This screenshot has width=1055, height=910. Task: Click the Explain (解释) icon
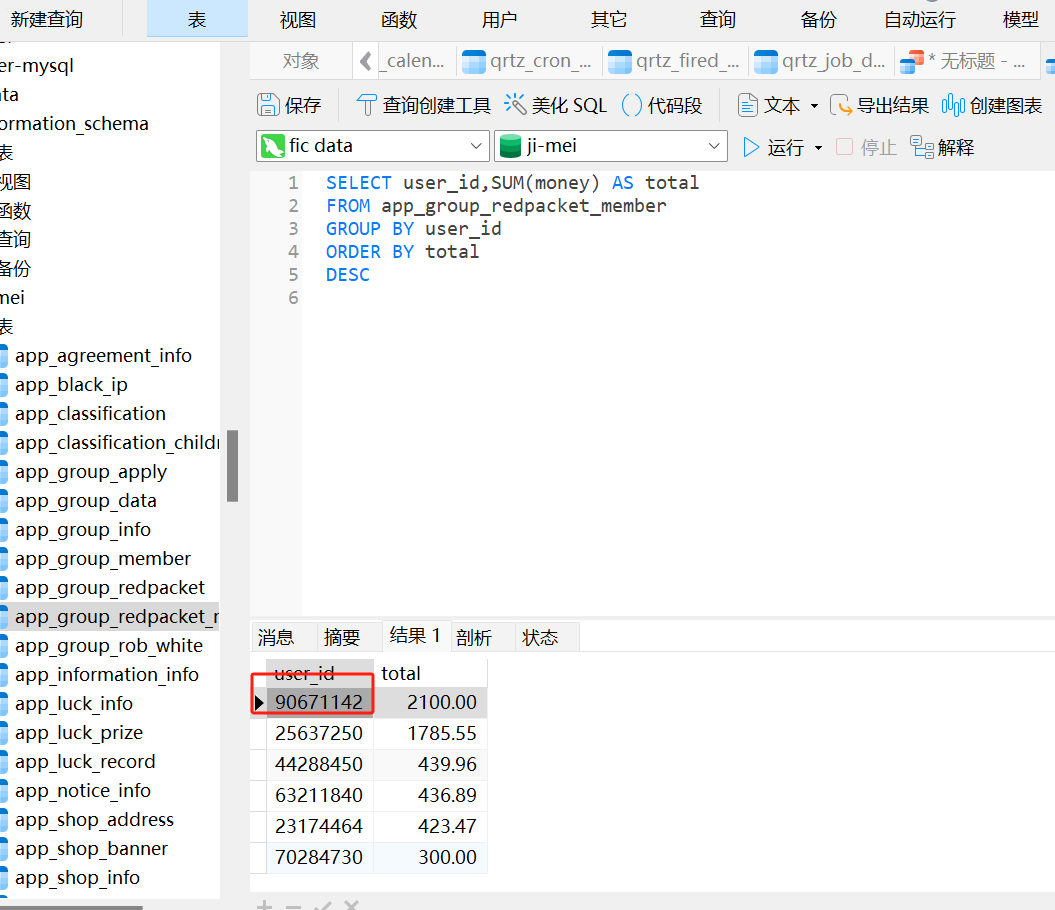point(921,147)
